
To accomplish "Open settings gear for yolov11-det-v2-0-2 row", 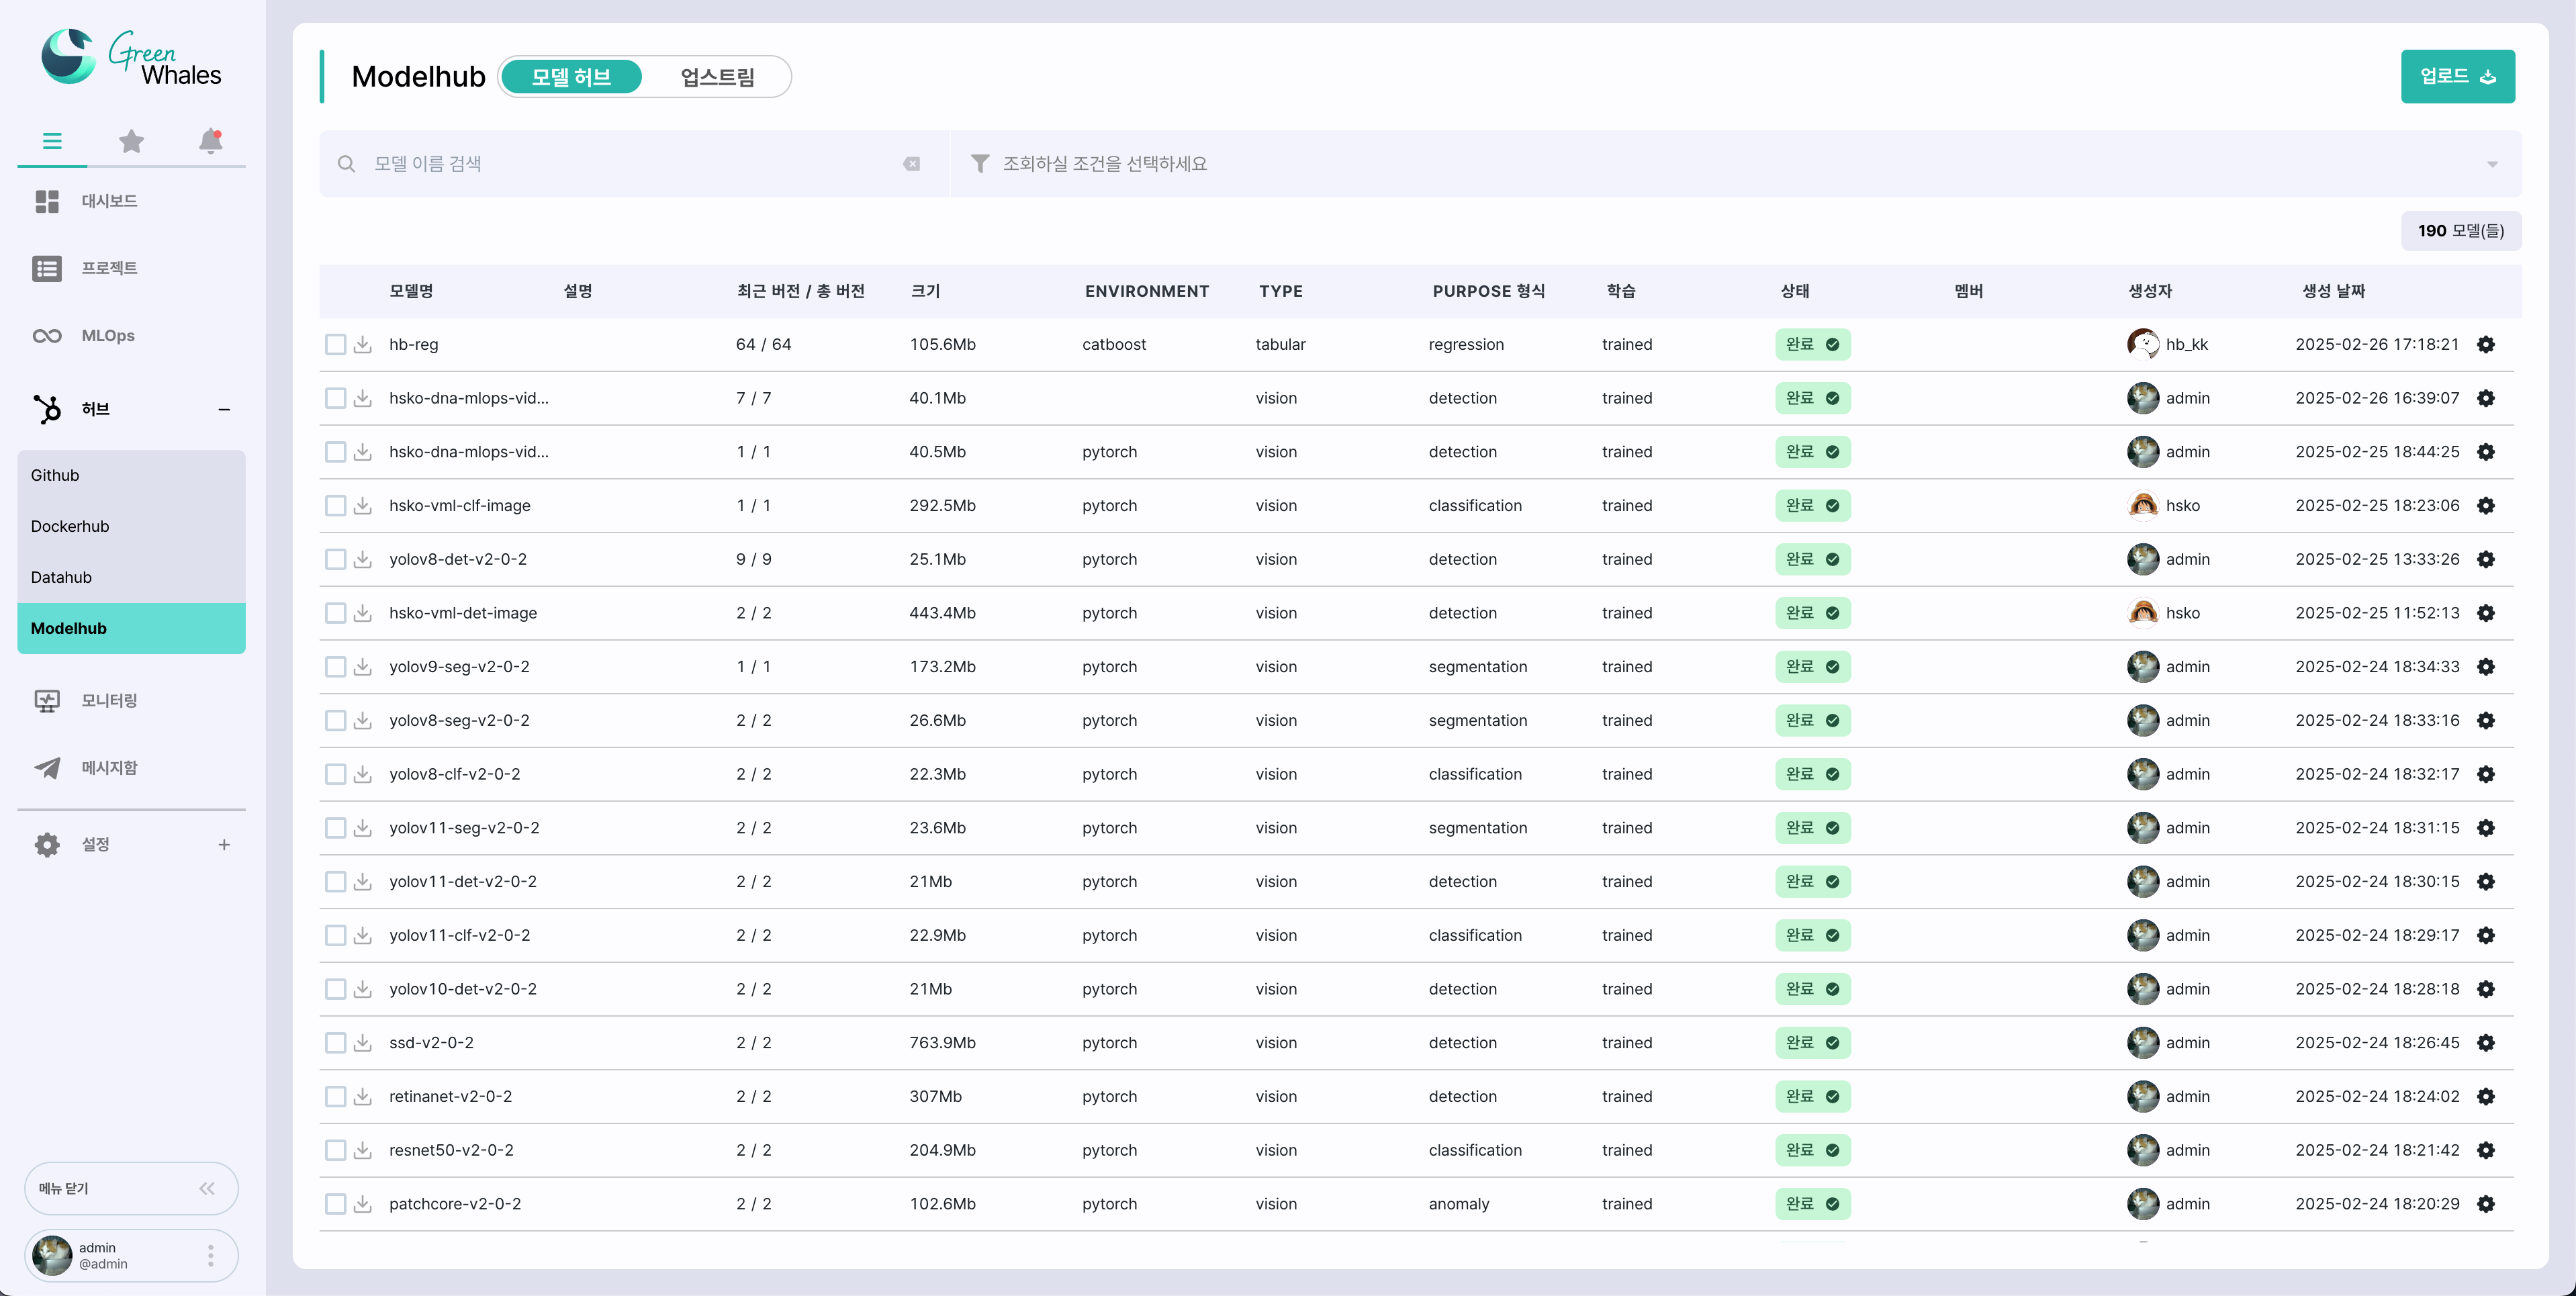I will (x=2486, y=881).
